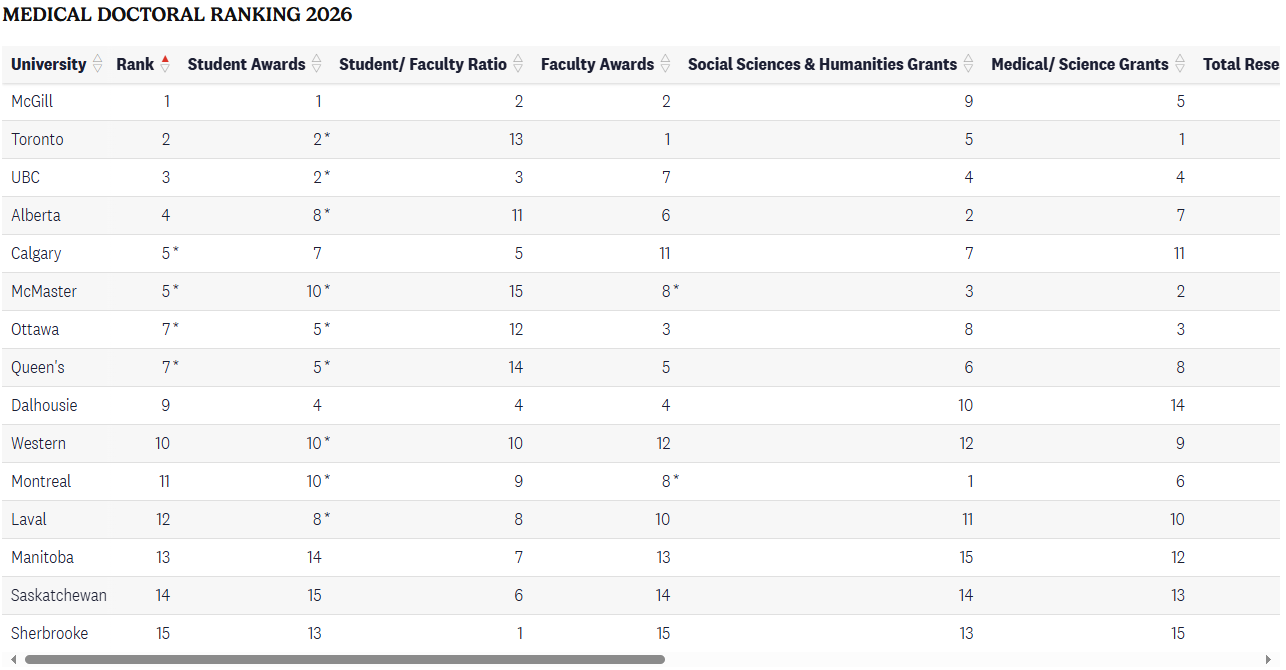Click the Total Research column header text
Screen dimensions: 1286x670
click(x=1240, y=64)
